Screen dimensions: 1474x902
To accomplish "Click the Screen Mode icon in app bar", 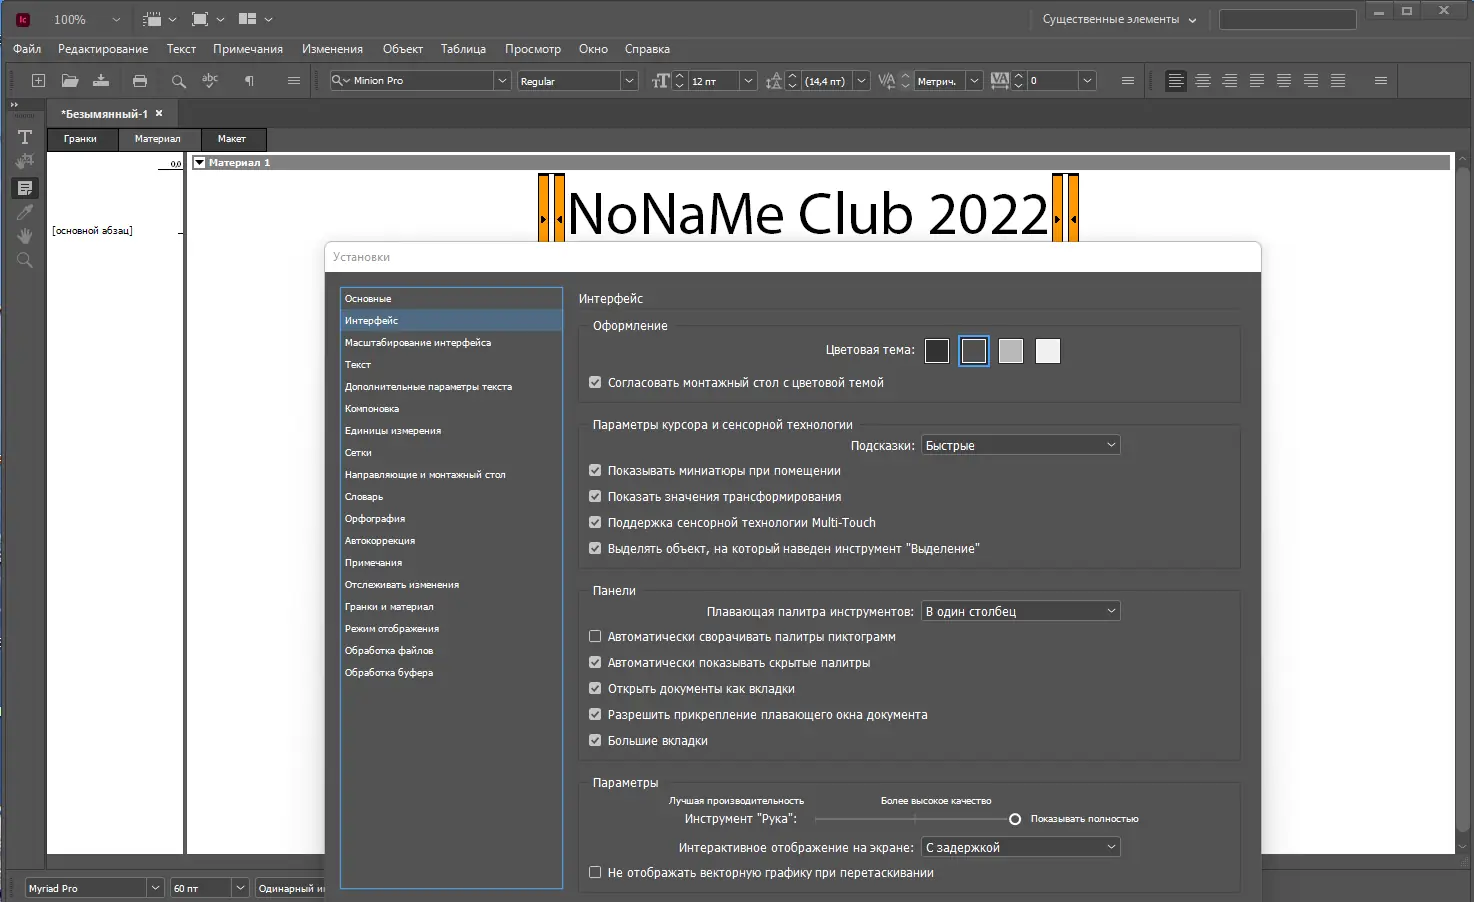I will click(x=207, y=19).
